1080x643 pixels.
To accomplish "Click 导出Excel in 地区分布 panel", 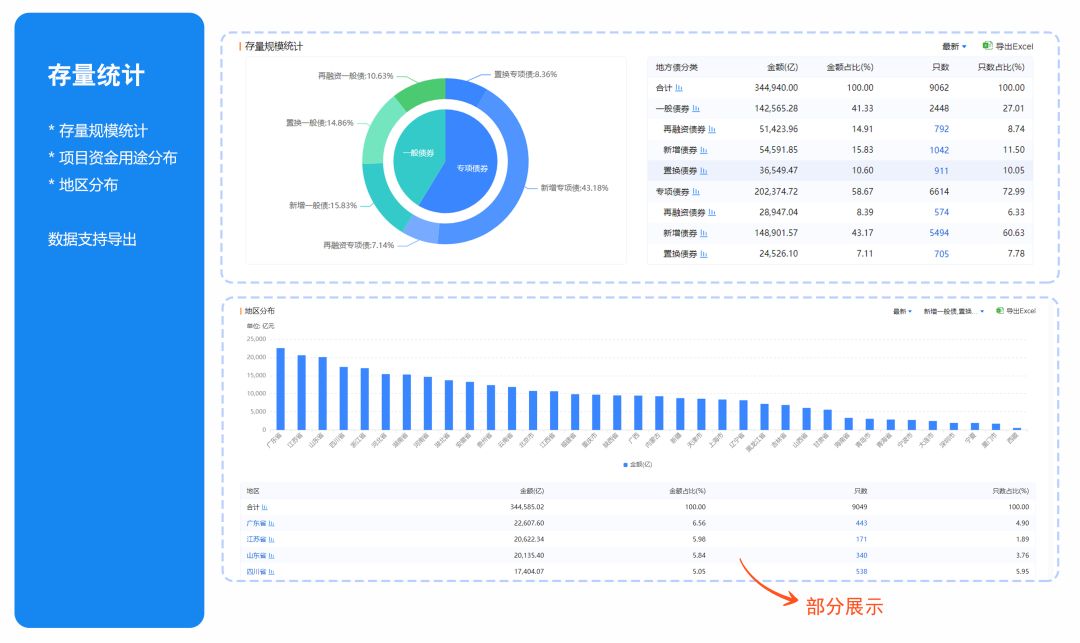I will click(1015, 312).
